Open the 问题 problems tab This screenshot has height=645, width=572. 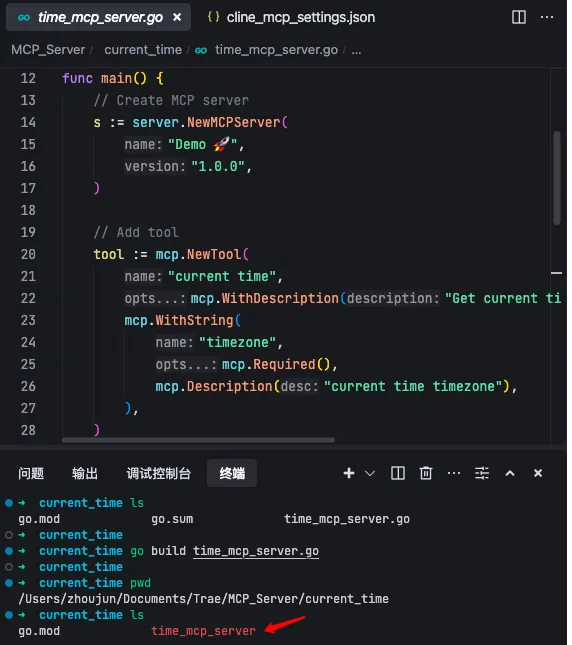pos(31,473)
